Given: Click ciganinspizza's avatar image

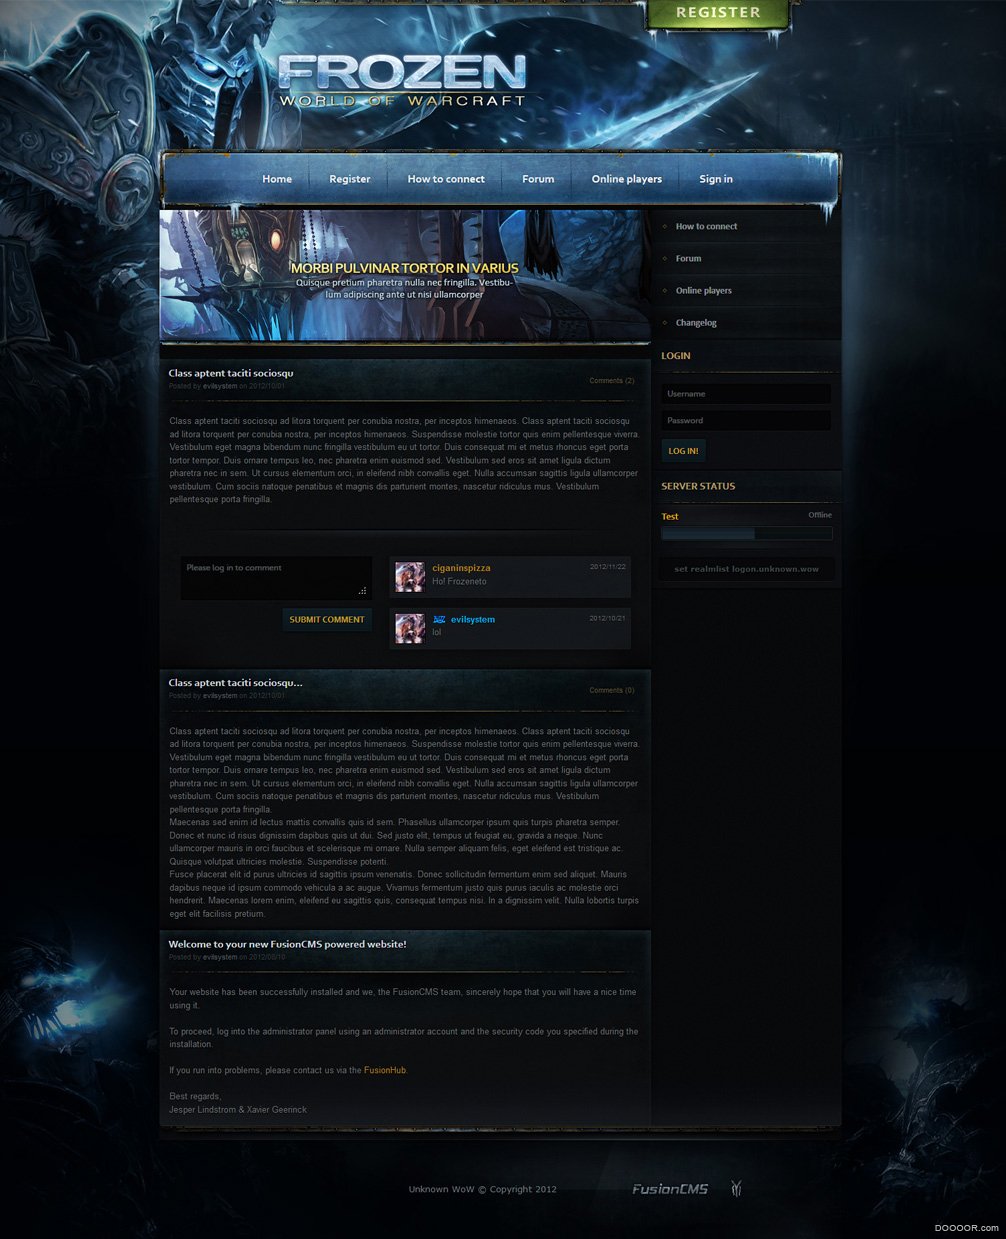Looking at the screenshot, I should click(410, 576).
